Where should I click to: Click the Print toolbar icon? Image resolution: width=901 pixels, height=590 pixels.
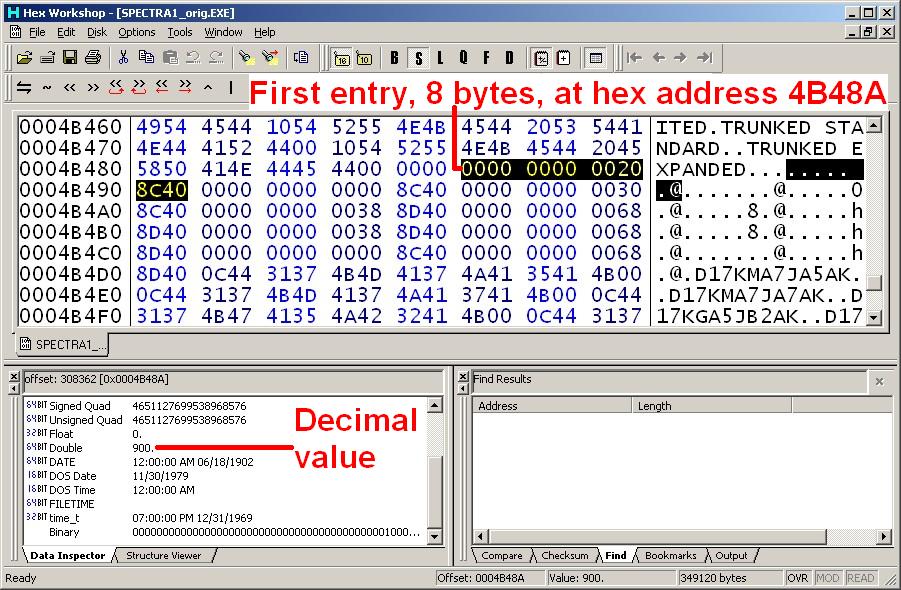point(93,57)
